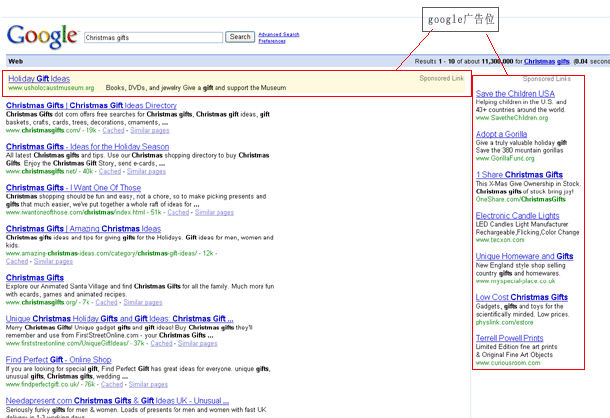Screen dimensions: 610x418
Task: Open Cached link for iwantoneofthose.com result
Action: click(x=178, y=213)
